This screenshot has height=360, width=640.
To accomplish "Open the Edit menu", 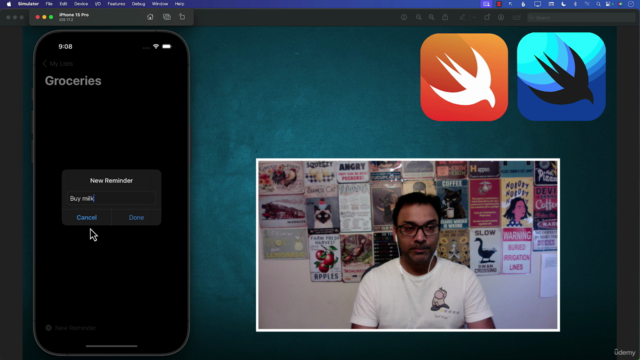I will point(63,4).
